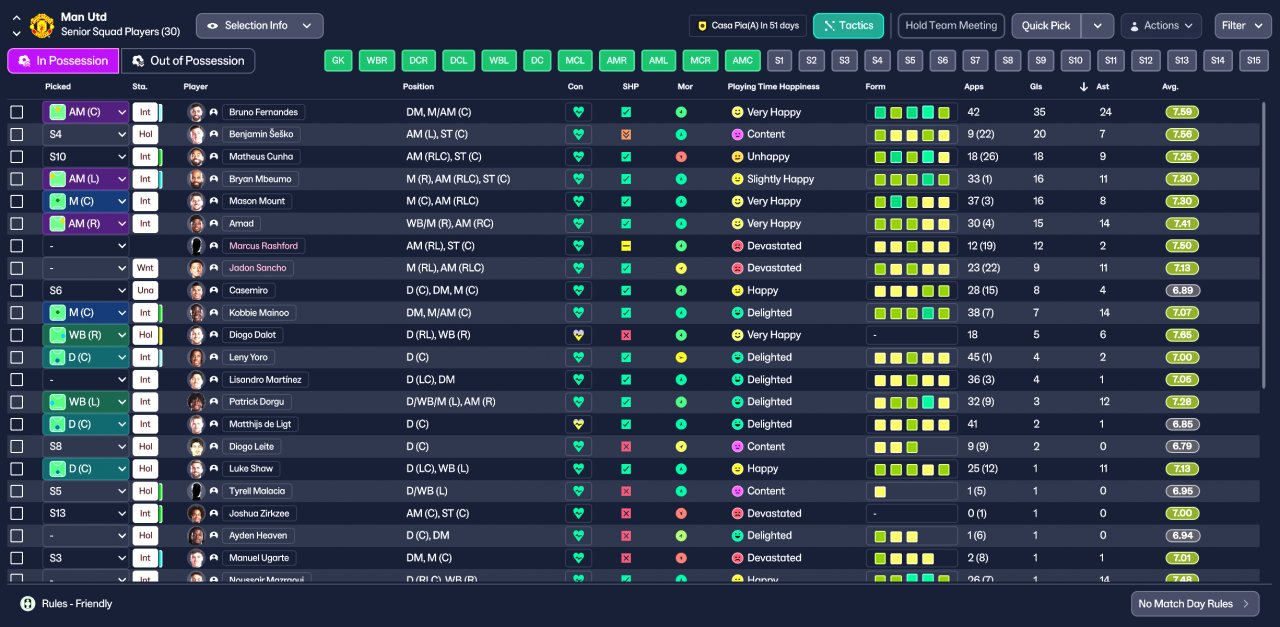
Task: Click Kobbie Mainoo's condition heart icon
Action: (578, 313)
